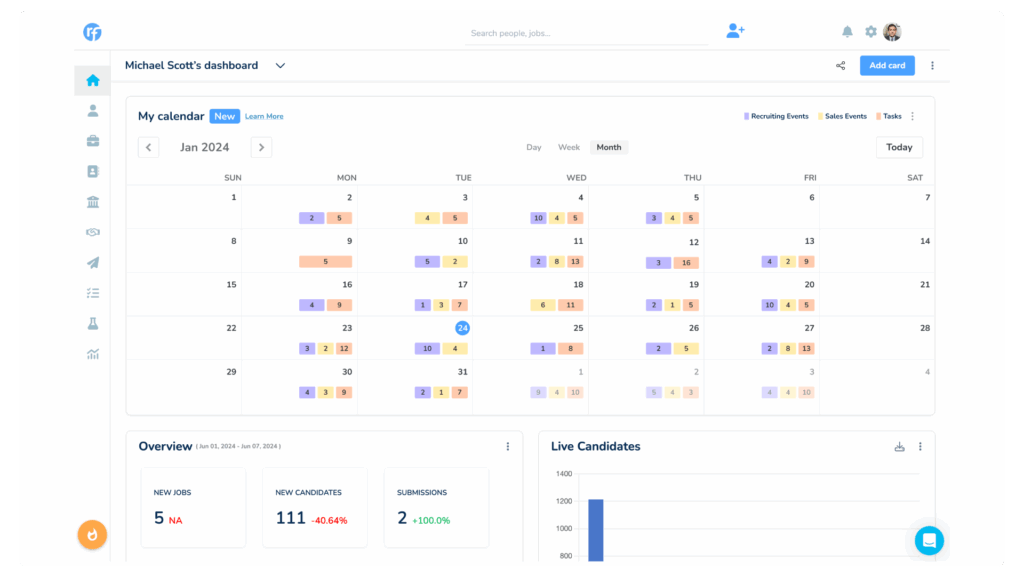Click the add-person icon near the search bar
This screenshot has height=576, width=1024.
(735, 31)
